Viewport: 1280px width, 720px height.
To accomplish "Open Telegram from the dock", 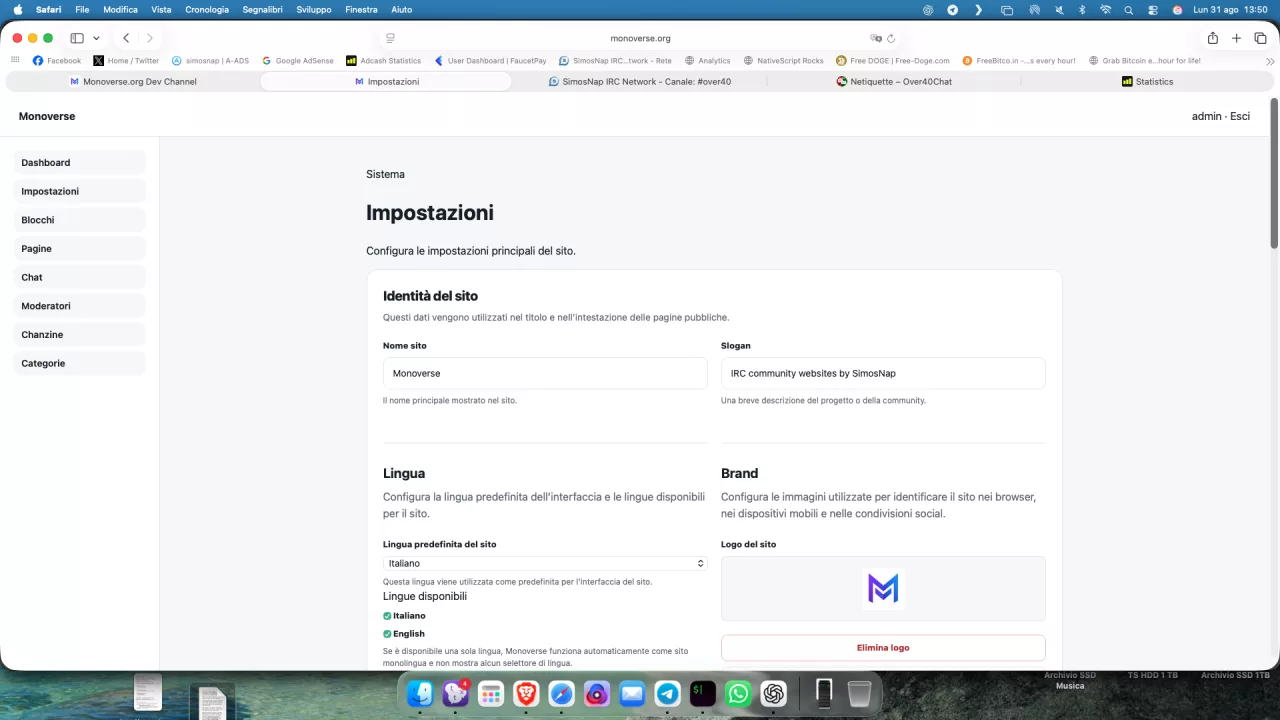I will coord(667,693).
